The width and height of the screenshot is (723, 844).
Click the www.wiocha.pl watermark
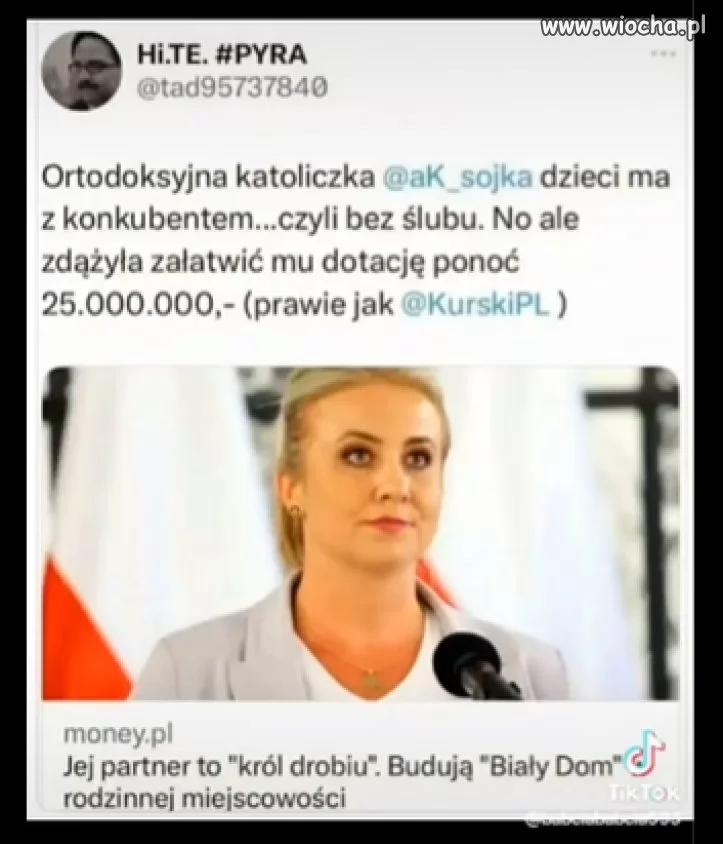tap(623, 26)
